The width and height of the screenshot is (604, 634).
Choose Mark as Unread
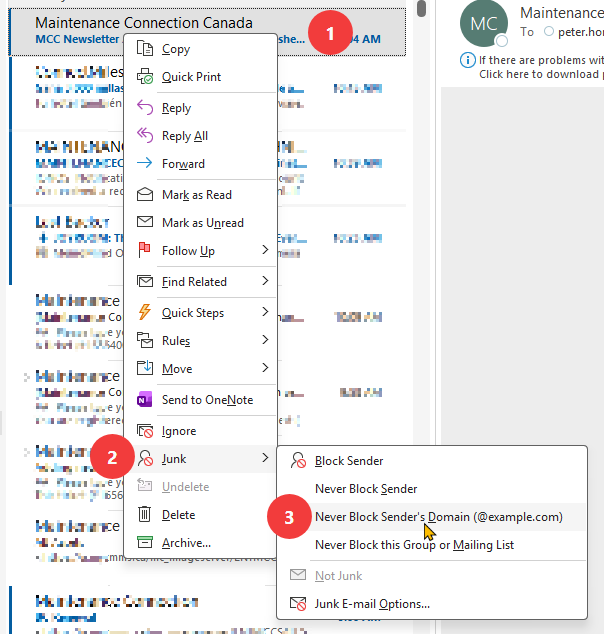201,222
